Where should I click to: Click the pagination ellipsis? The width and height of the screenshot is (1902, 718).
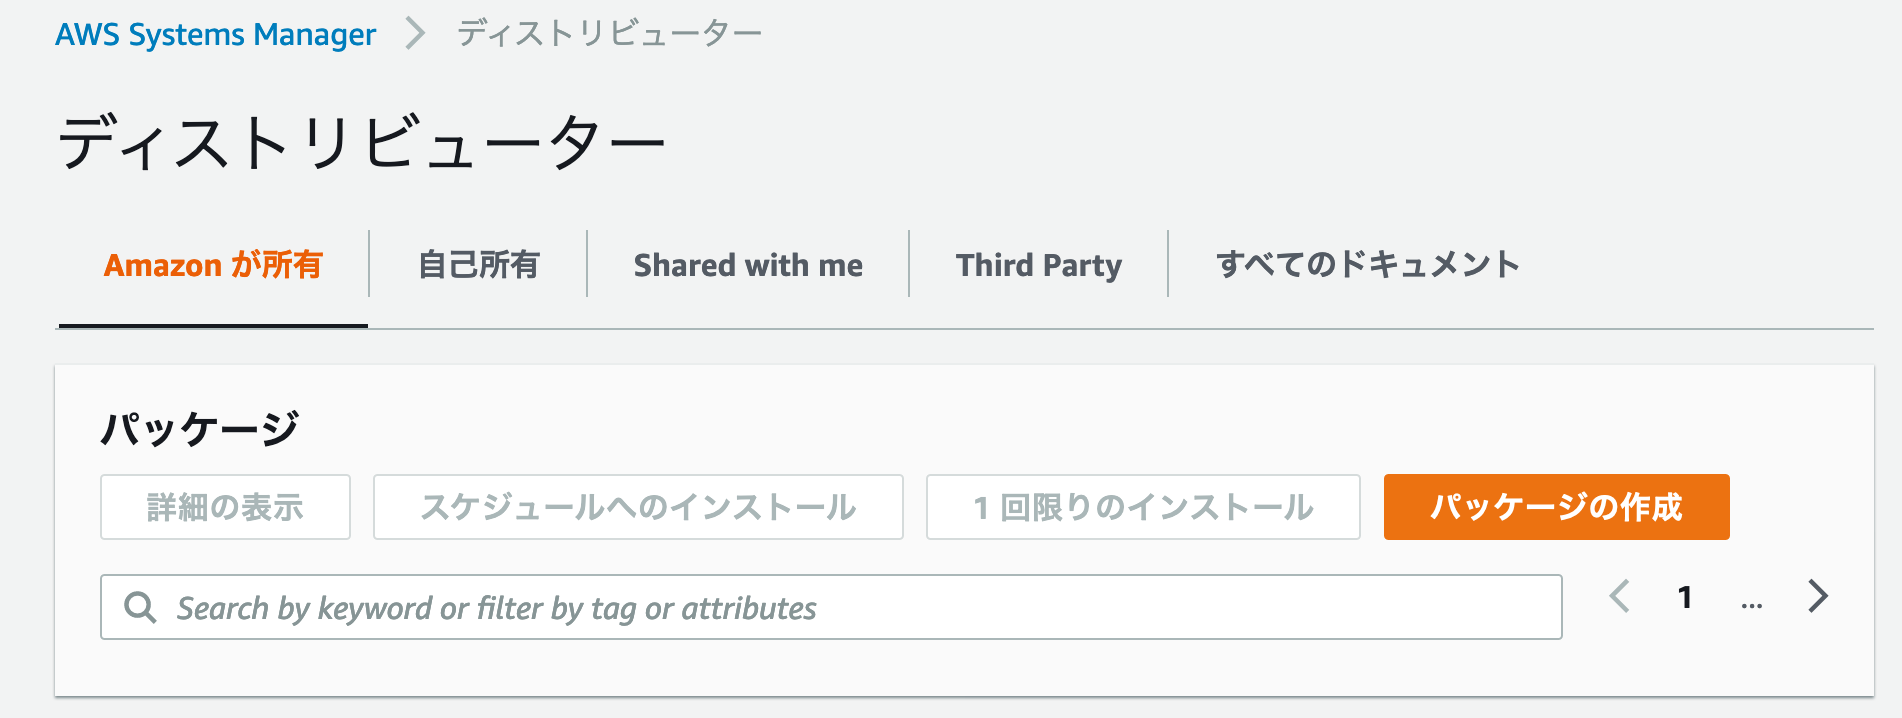pos(1751,600)
